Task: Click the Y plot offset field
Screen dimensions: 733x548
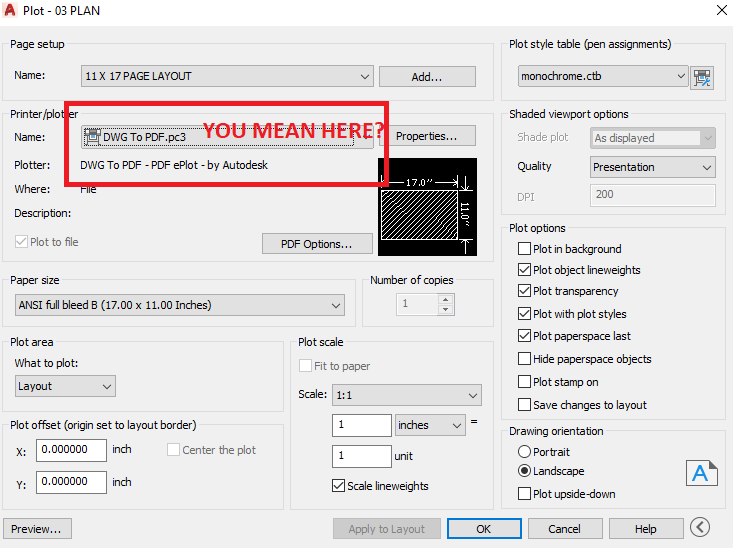Action: click(71, 482)
